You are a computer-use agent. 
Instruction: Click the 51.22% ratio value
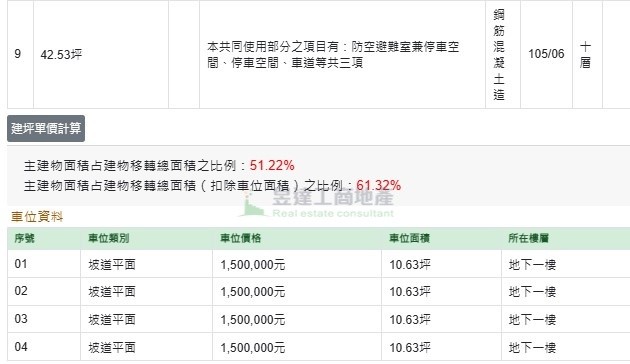272,165
